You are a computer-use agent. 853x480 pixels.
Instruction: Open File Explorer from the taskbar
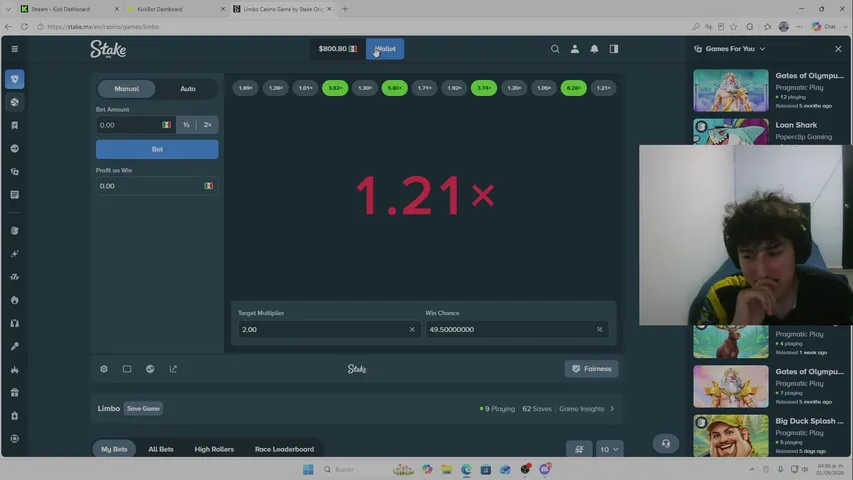tap(447, 469)
